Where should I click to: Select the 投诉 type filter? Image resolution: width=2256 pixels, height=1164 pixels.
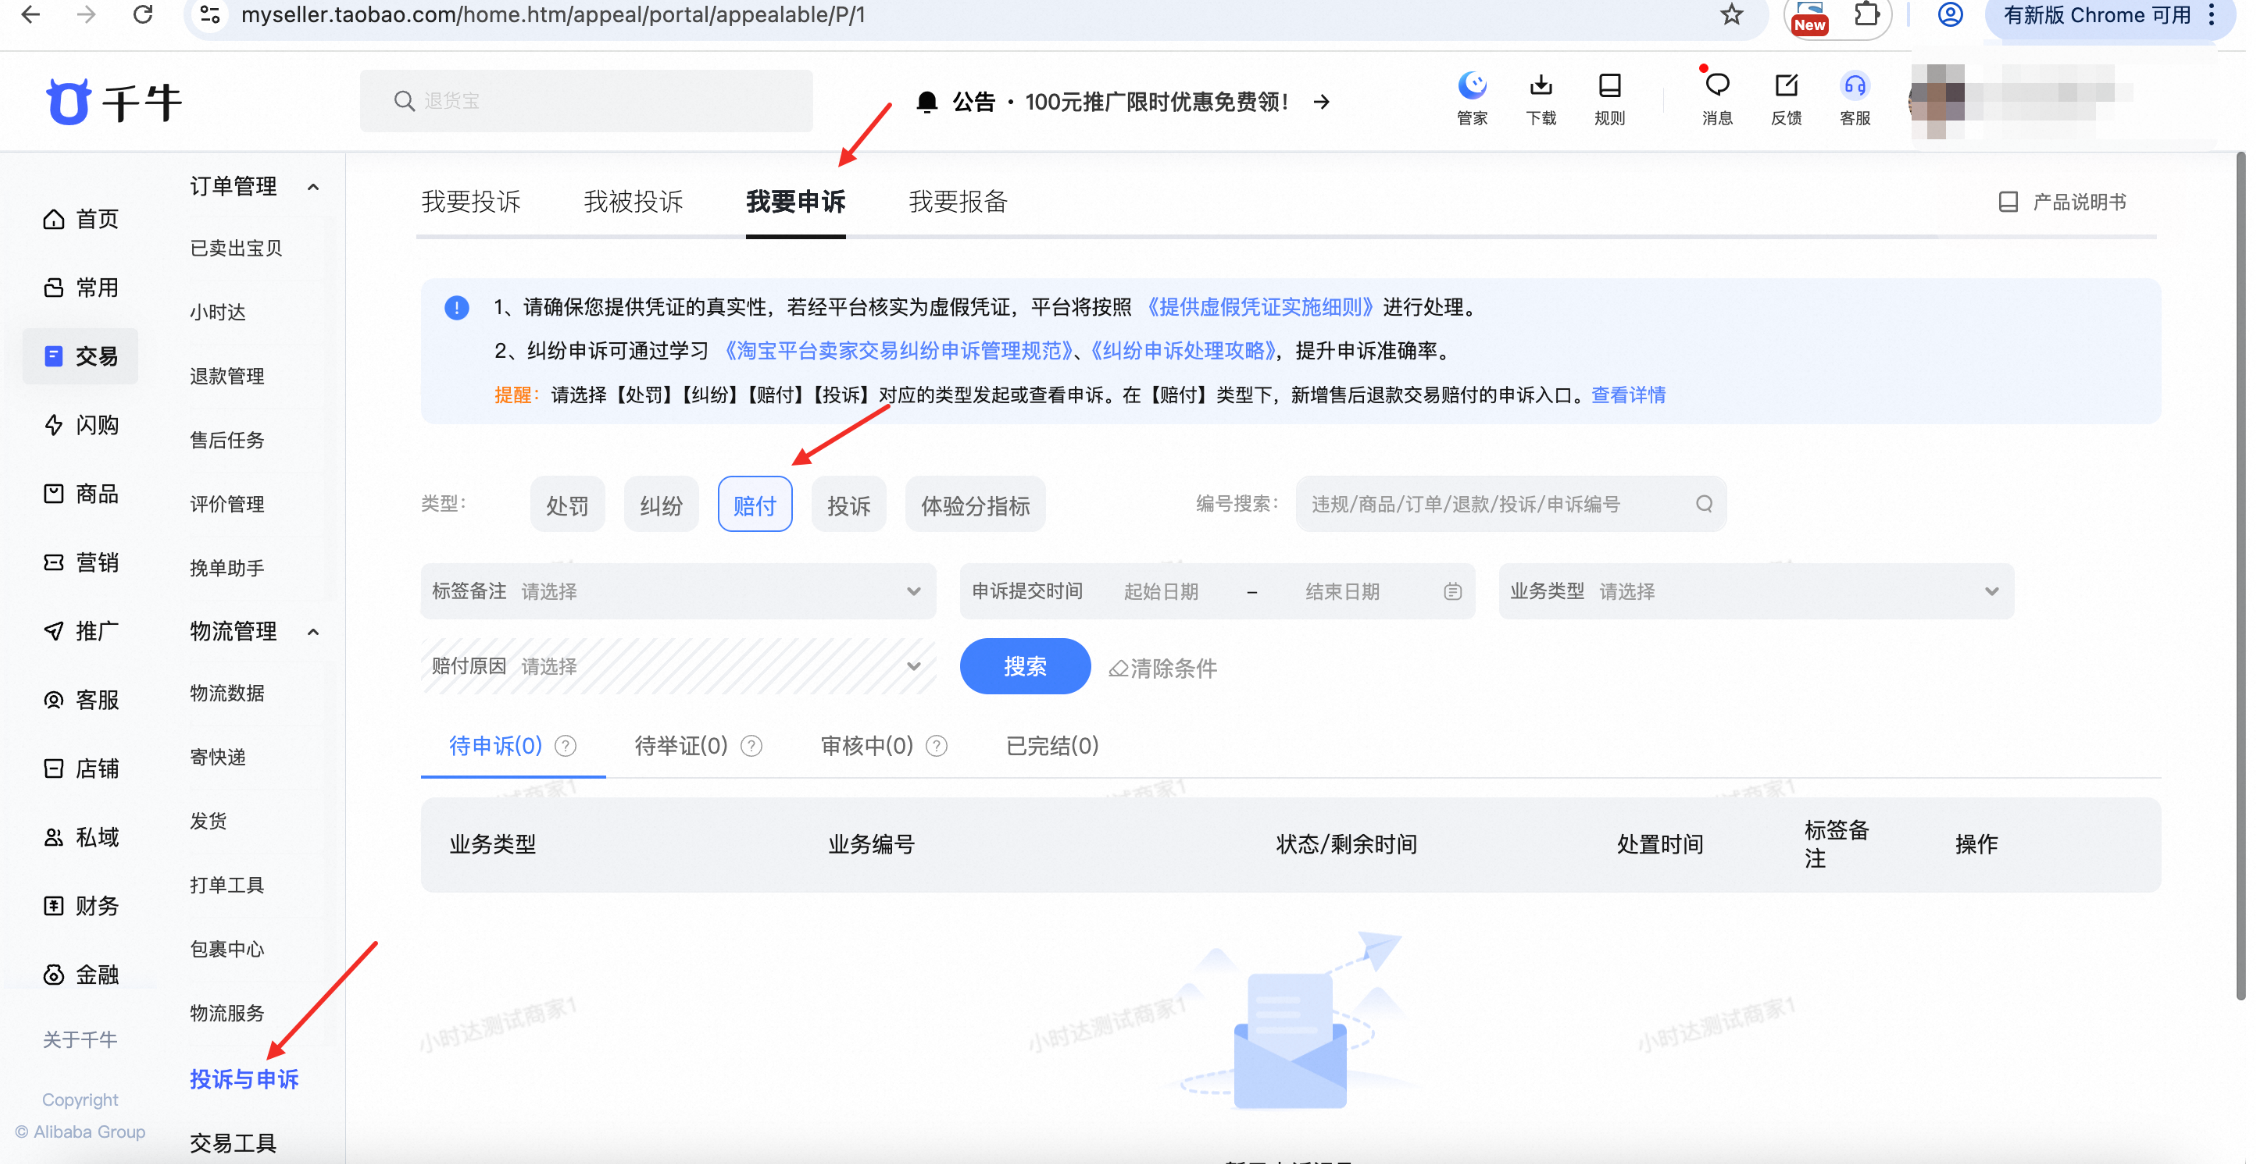(x=849, y=505)
